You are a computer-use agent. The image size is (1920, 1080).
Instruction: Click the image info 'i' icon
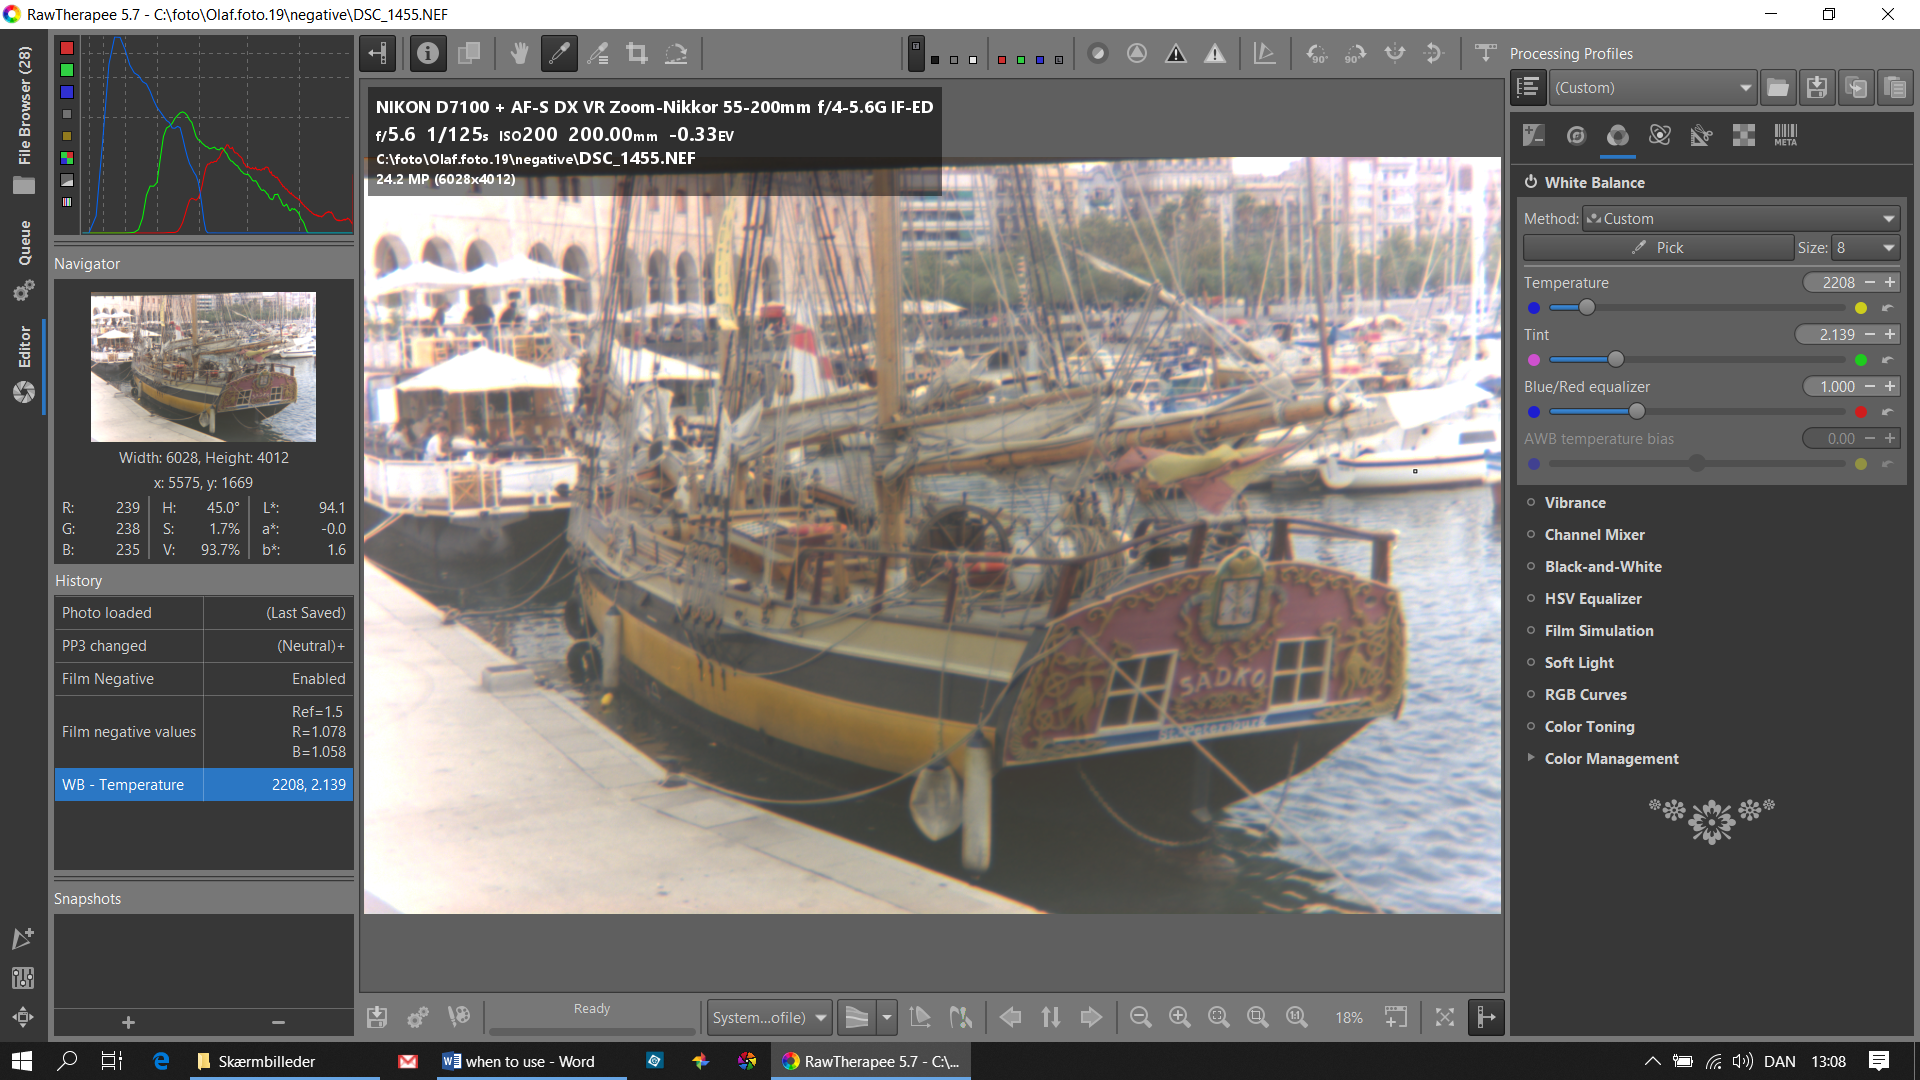(428, 54)
